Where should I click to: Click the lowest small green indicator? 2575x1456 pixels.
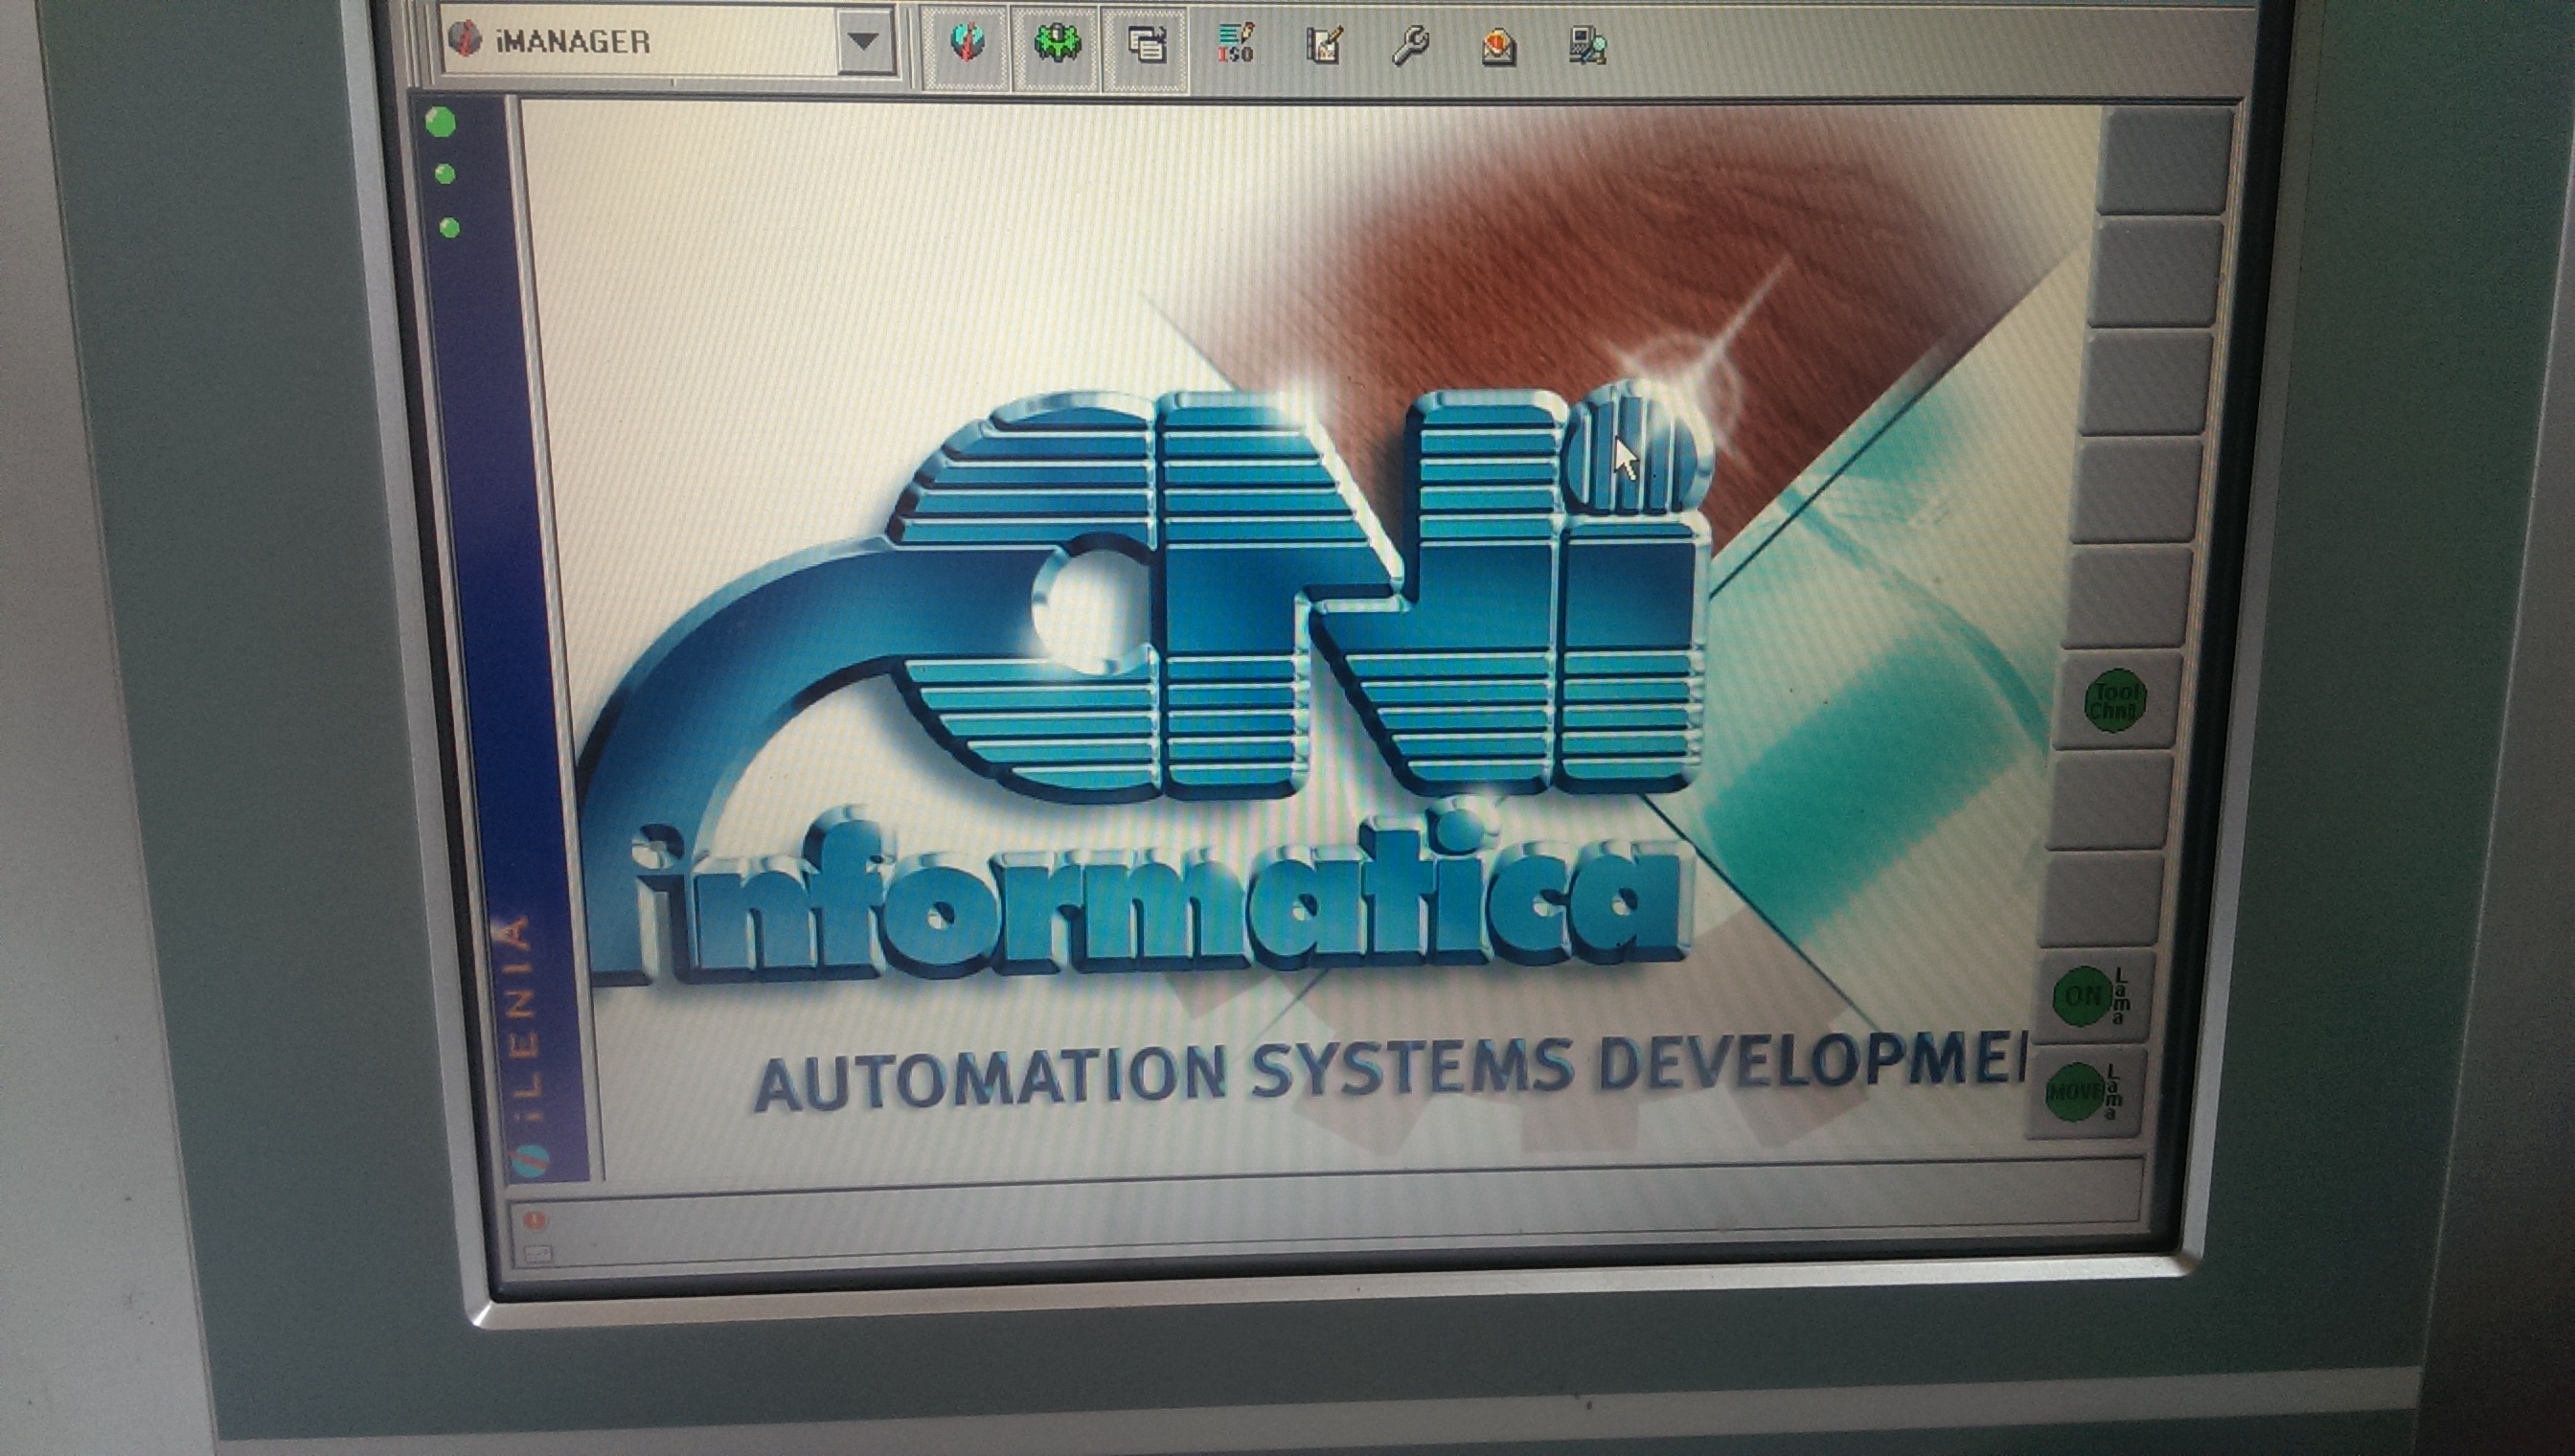[x=450, y=228]
